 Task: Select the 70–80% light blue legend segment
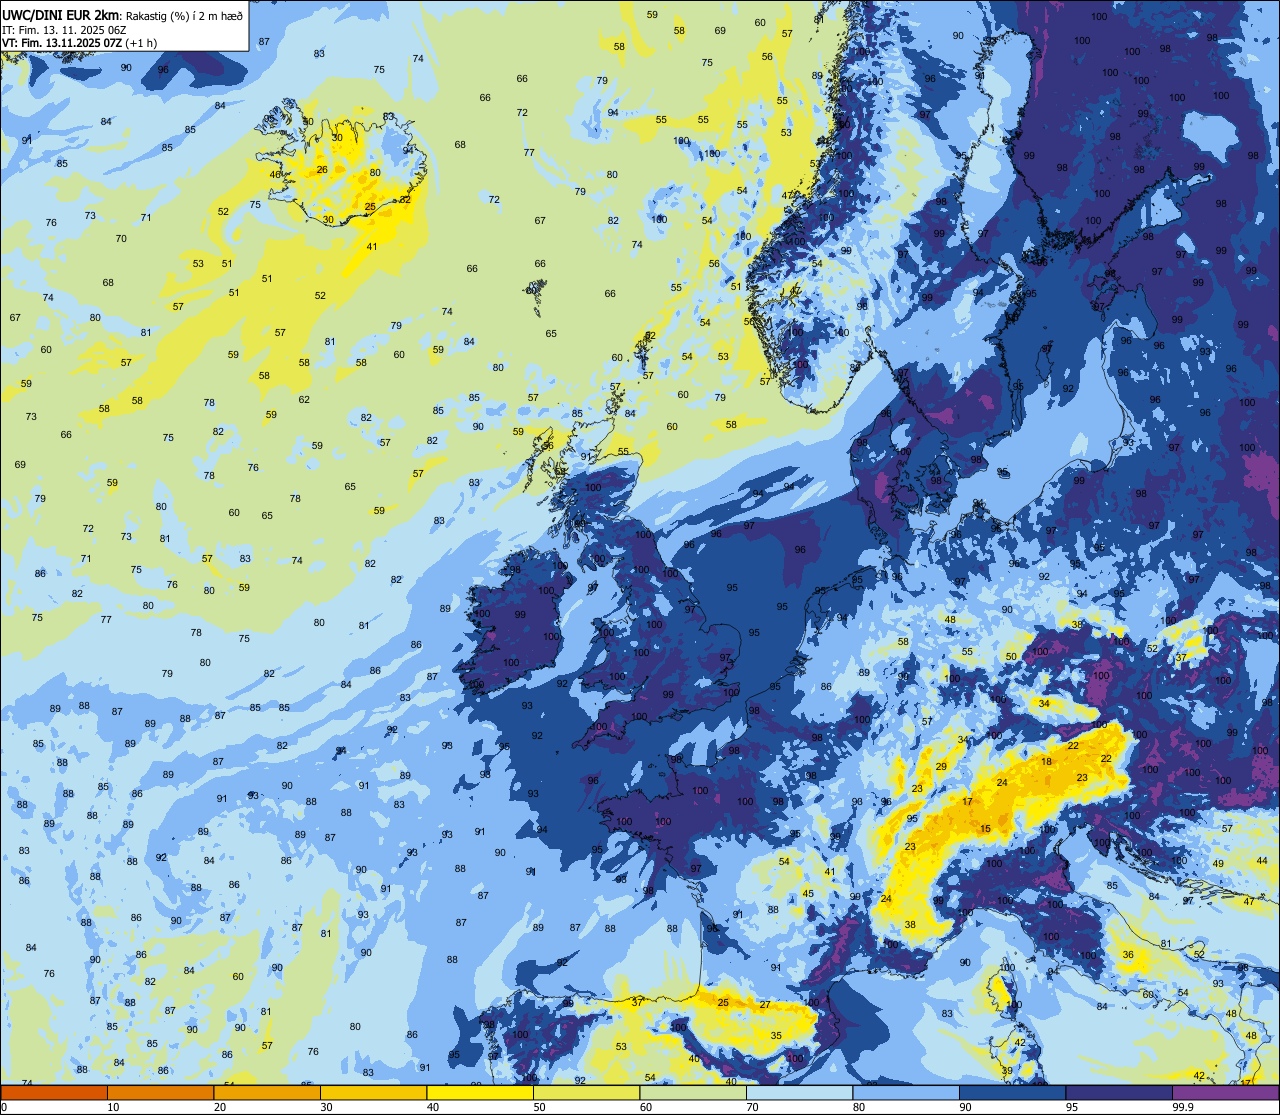(799, 1092)
